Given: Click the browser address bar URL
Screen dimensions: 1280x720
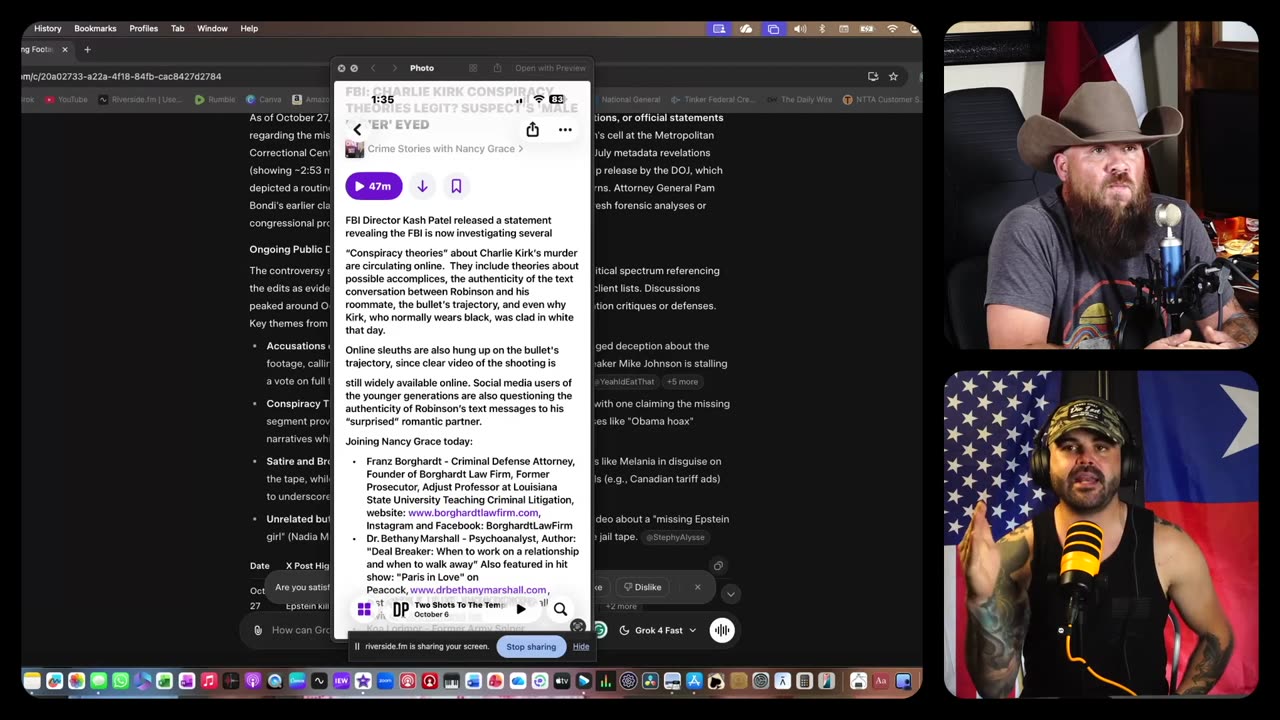Looking at the screenshot, I should click(x=122, y=76).
